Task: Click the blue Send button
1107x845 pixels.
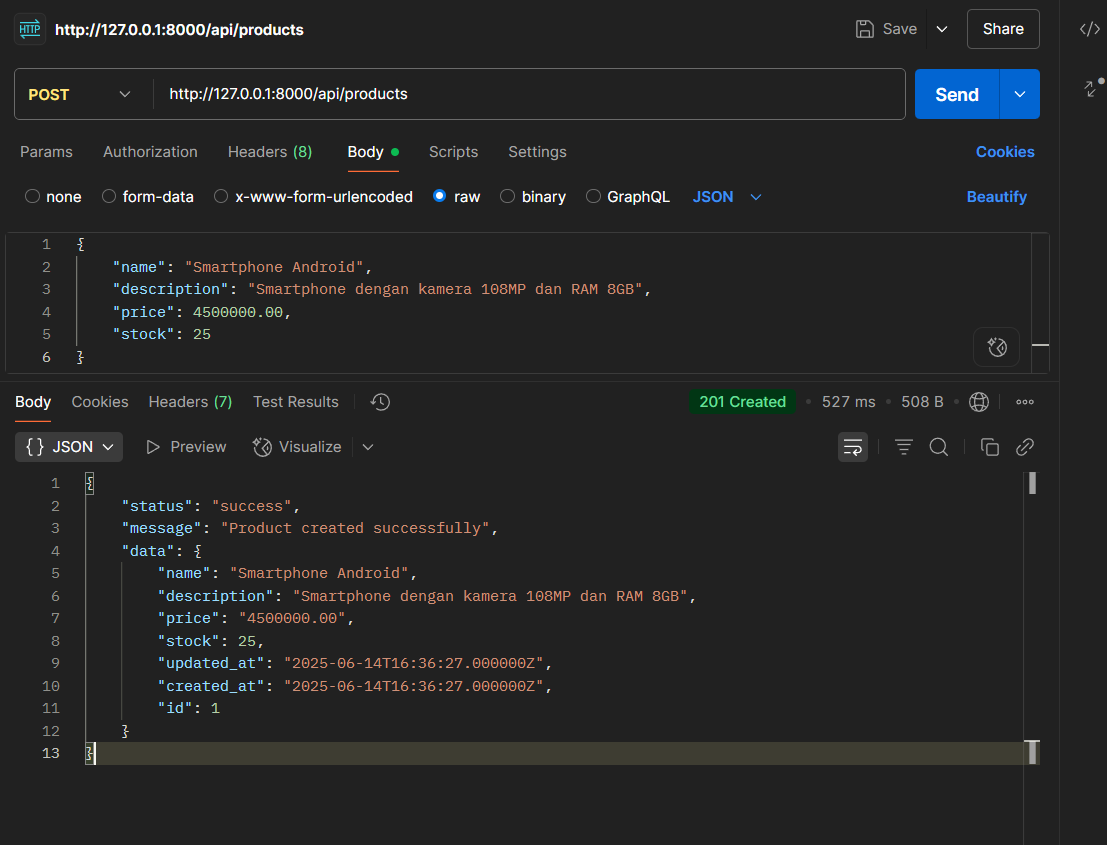Action: pos(956,94)
